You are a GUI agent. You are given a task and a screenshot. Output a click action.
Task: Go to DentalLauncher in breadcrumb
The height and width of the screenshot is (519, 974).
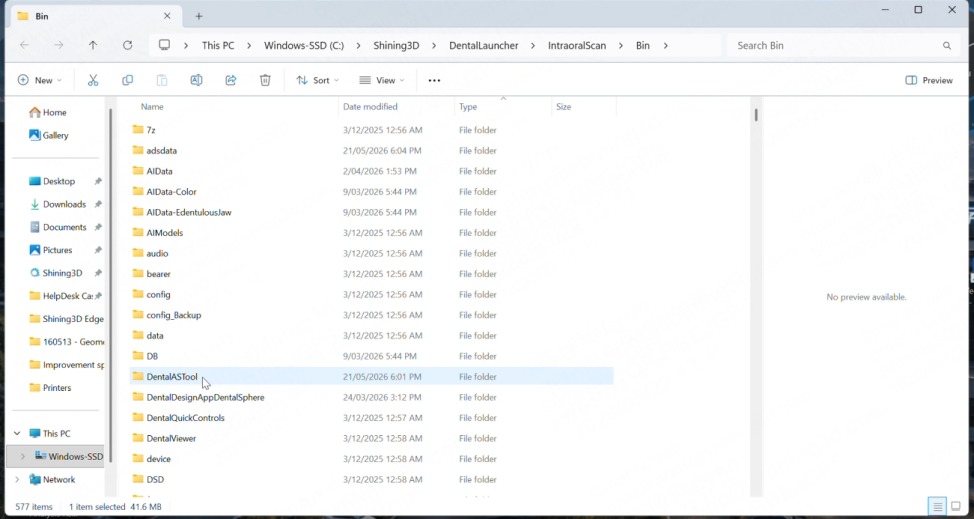(484, 45)
